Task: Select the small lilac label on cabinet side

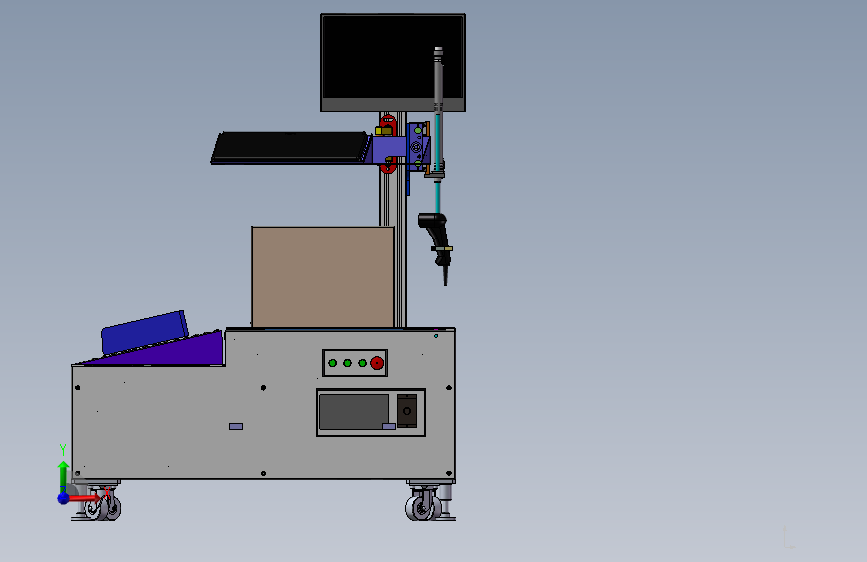Action: [236, 426]
